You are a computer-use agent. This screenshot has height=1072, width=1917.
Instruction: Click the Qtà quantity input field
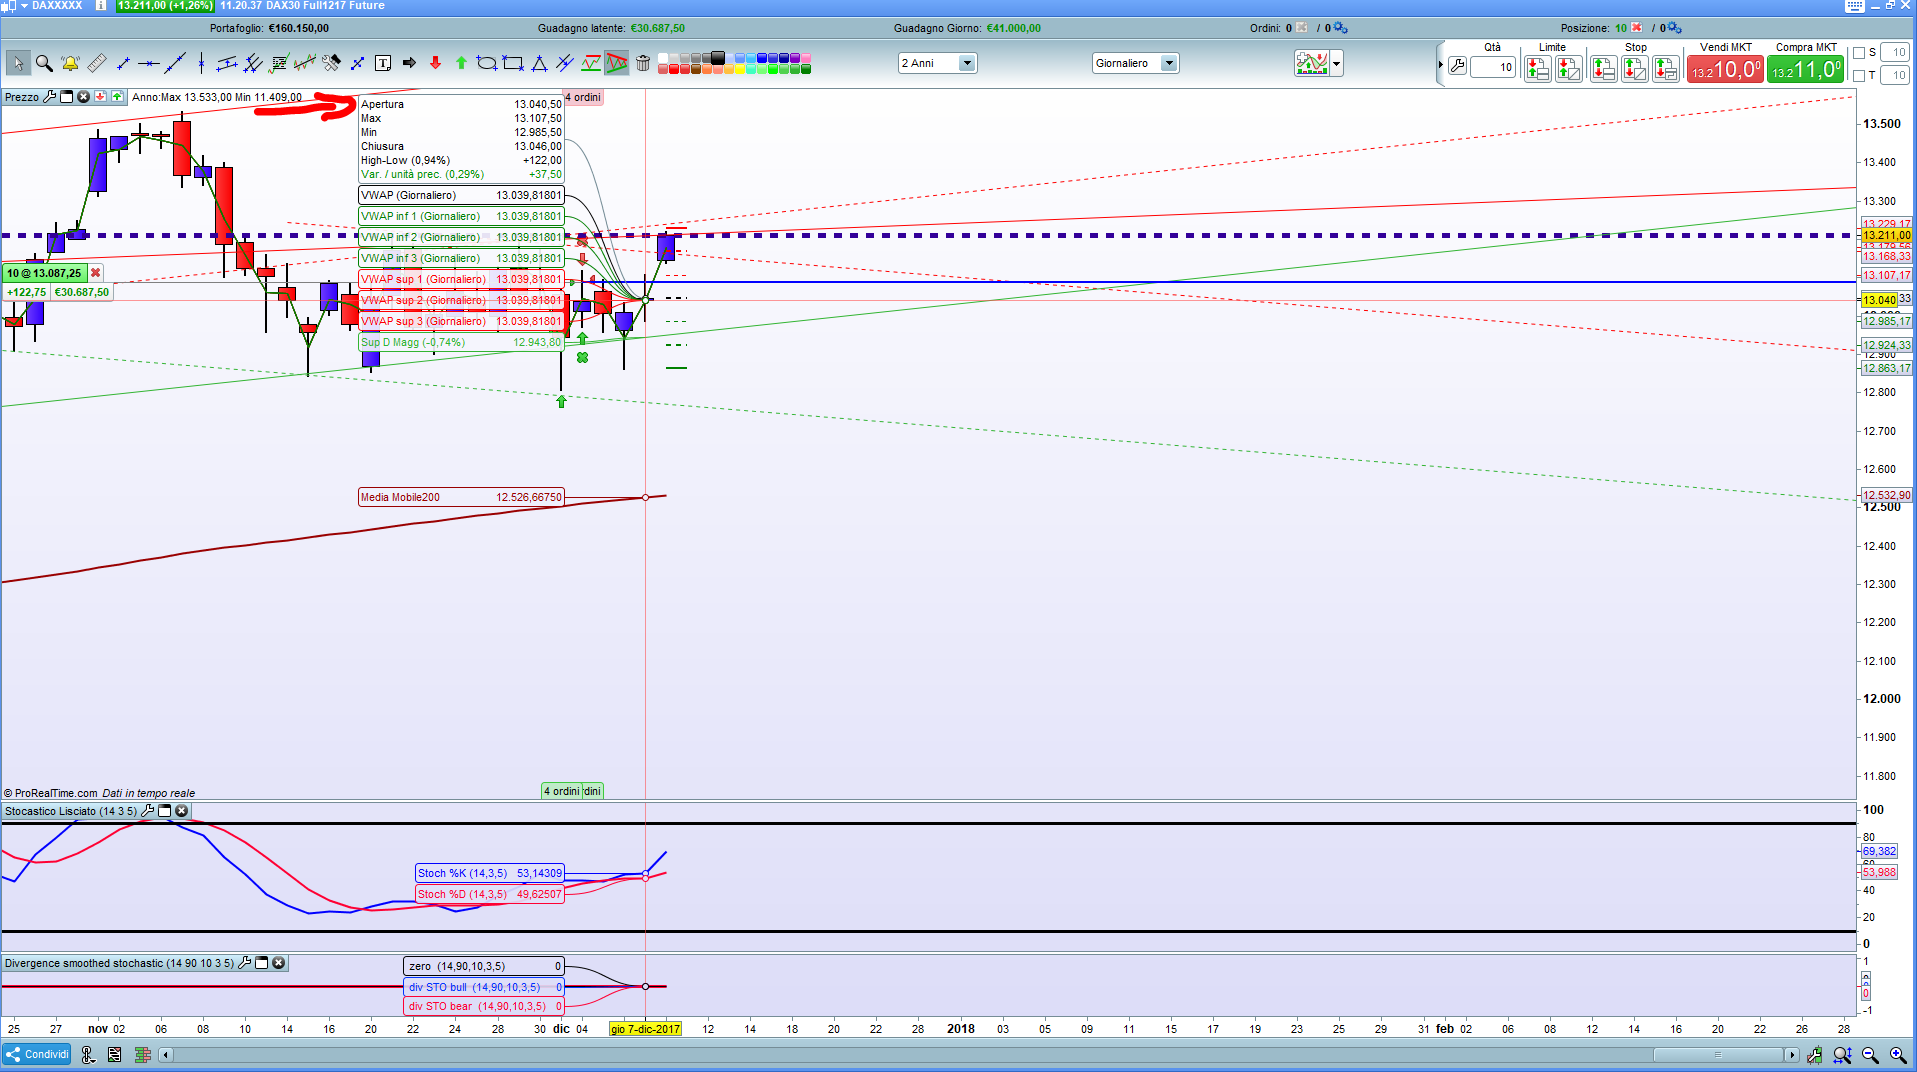[1493, 67]
